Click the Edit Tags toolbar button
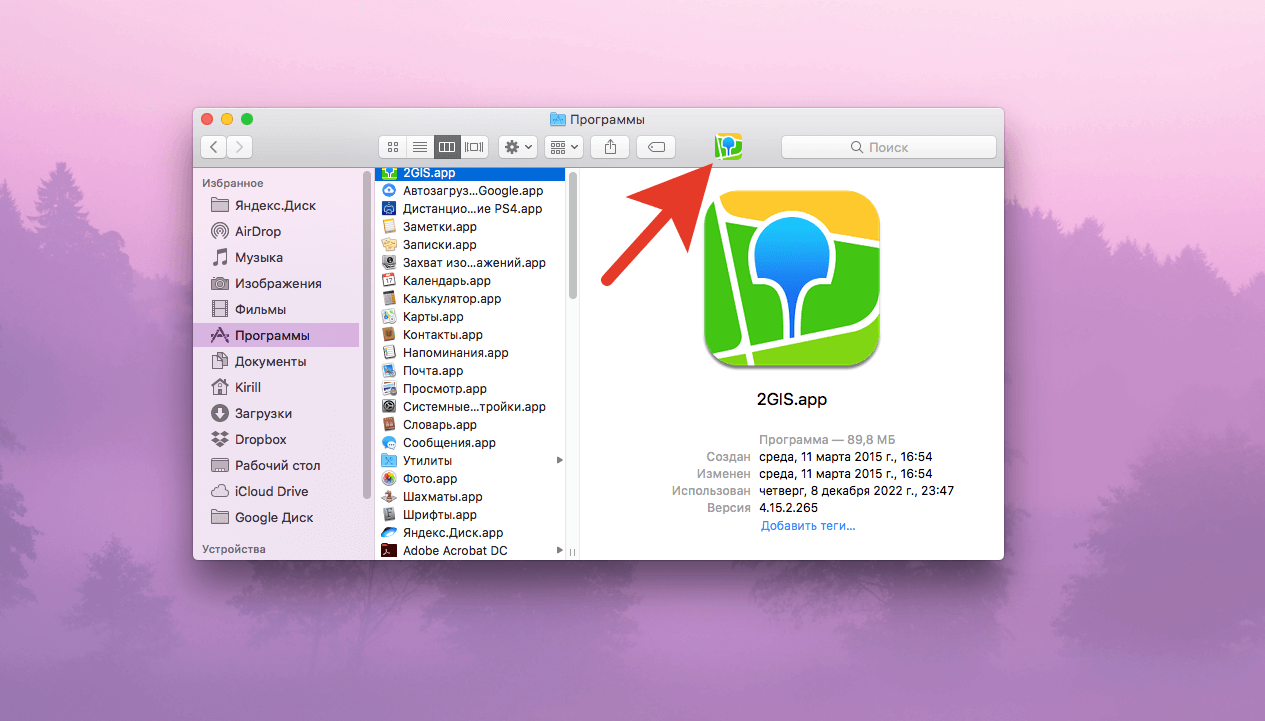Image resolution: width=1265 pixels, height=721 pixels. pyautogui.click(x=656, y=147)
